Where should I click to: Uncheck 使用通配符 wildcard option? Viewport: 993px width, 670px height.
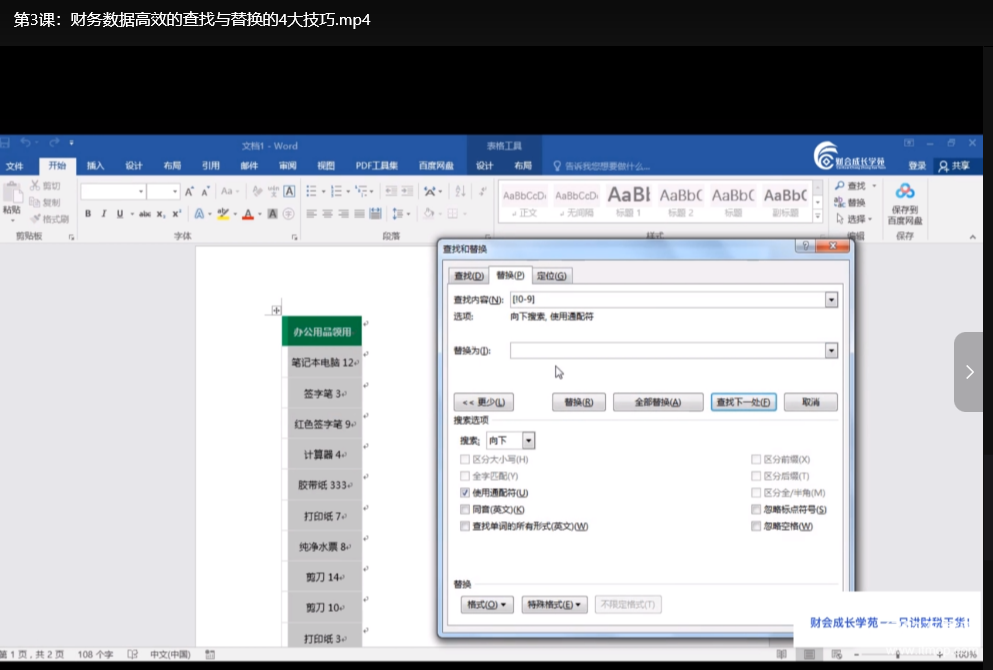[465, 493]
